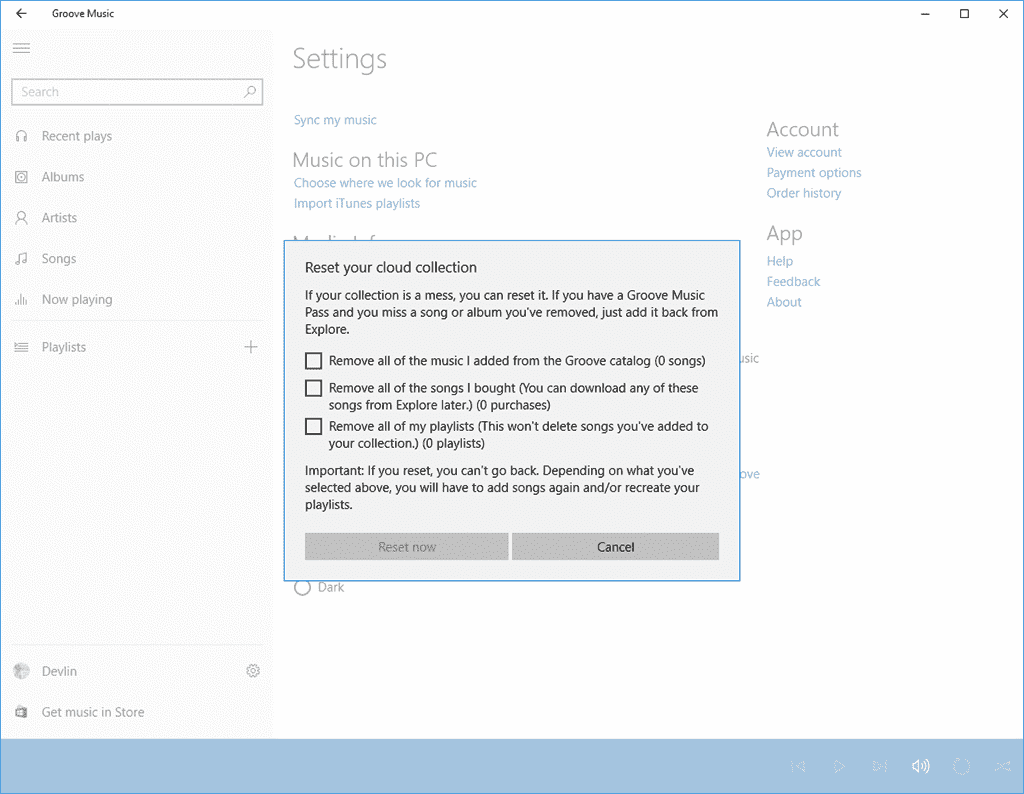The image size is (1024, 794).
Task: Click the Devlin profile avatar
Action: point(22,671)
